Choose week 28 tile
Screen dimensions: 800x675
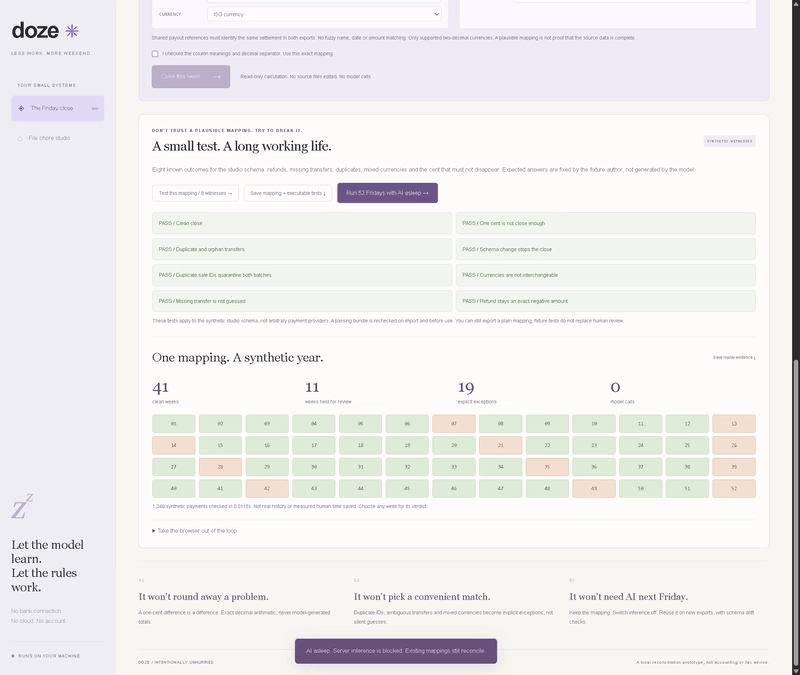(220, 467)
